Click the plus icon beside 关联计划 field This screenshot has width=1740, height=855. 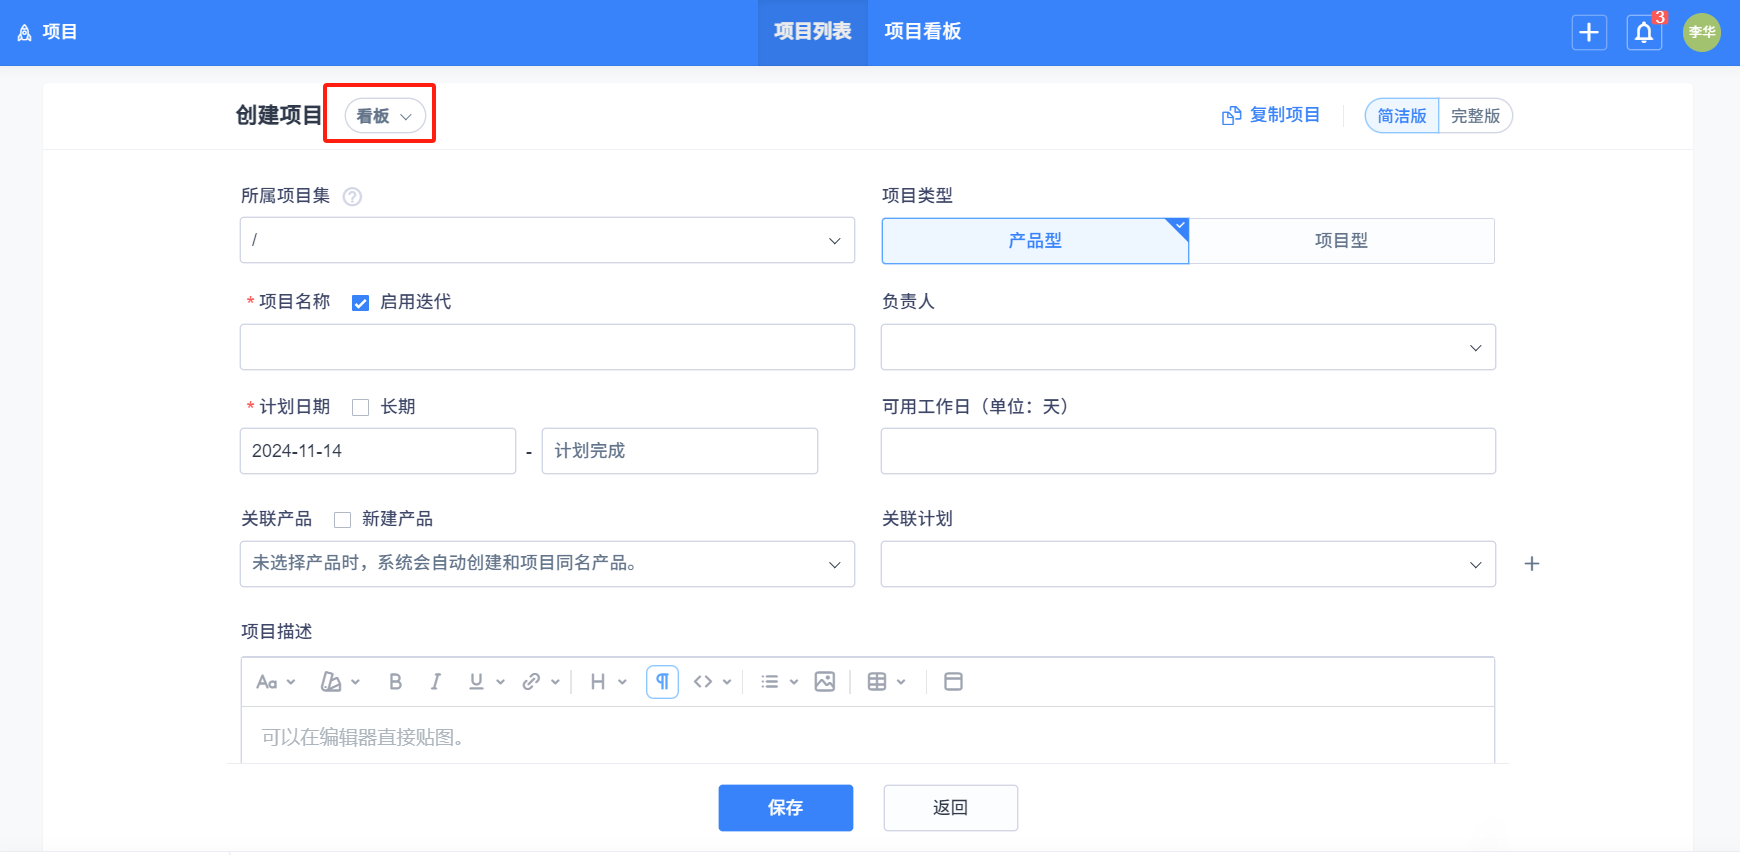tap(1531, 564)
